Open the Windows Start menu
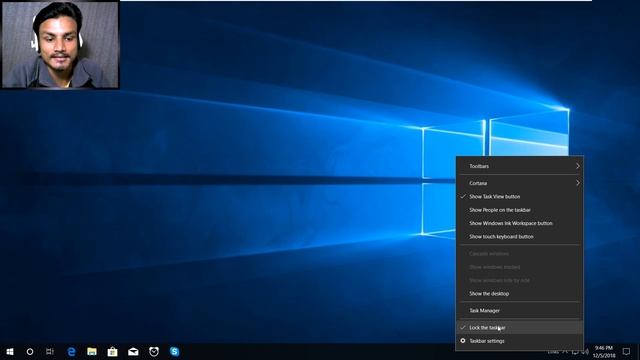Viewport: 640px width, 360px height. [x=10, y=351]
